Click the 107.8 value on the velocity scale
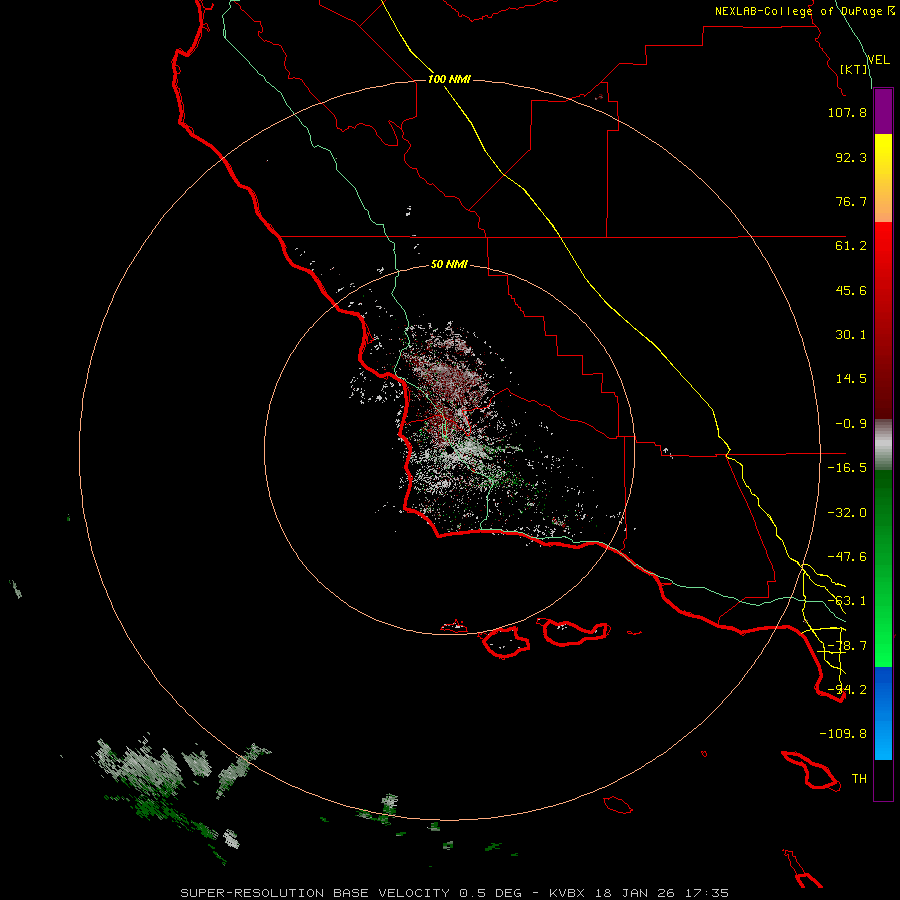Image resolution: width=900 pixels, height=900 pixels. pyautogui.click(x=847, y=112)
